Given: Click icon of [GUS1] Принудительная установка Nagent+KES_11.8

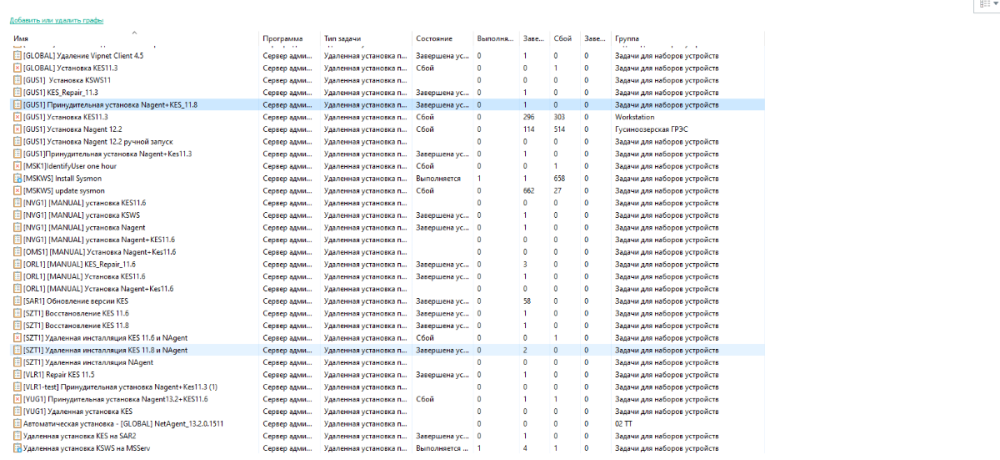Looking at the screenshot, I should [17, 105].
